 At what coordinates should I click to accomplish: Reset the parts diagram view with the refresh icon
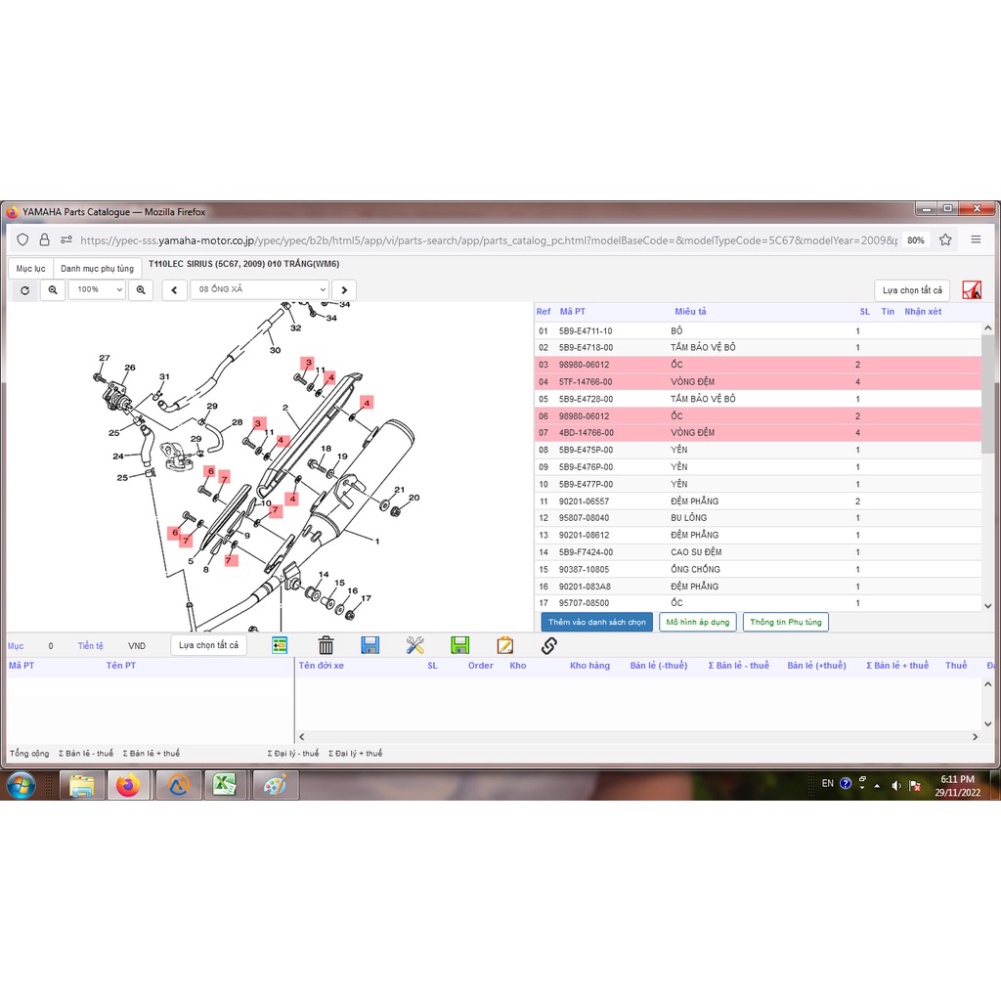coord(25,290)
